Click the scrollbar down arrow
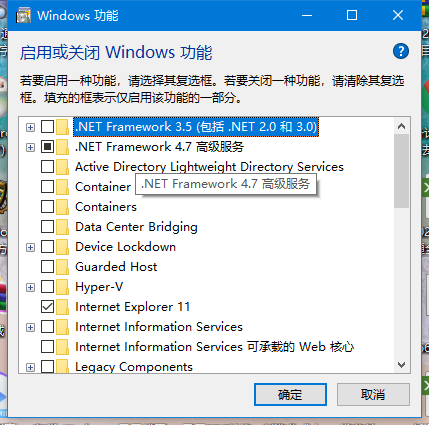 pos(402,365)
